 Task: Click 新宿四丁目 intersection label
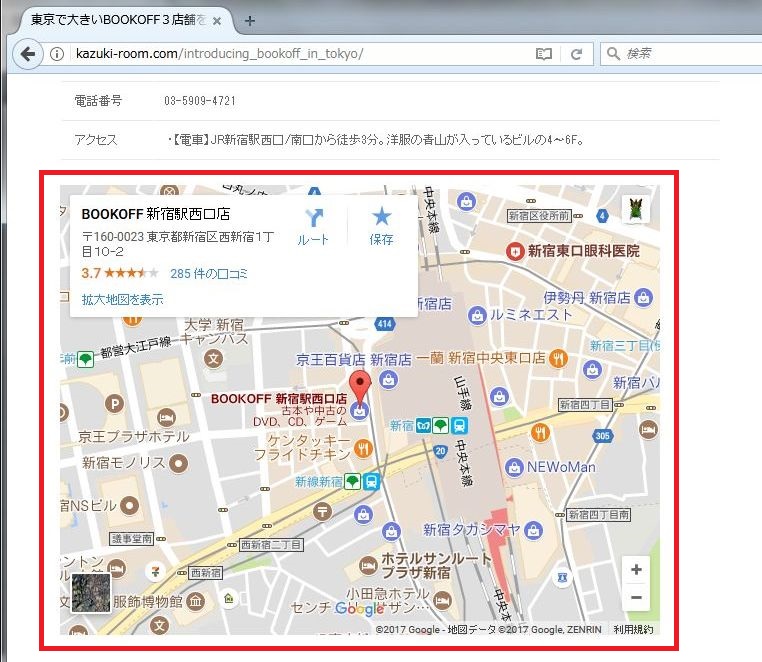click(x=584, y=404)
